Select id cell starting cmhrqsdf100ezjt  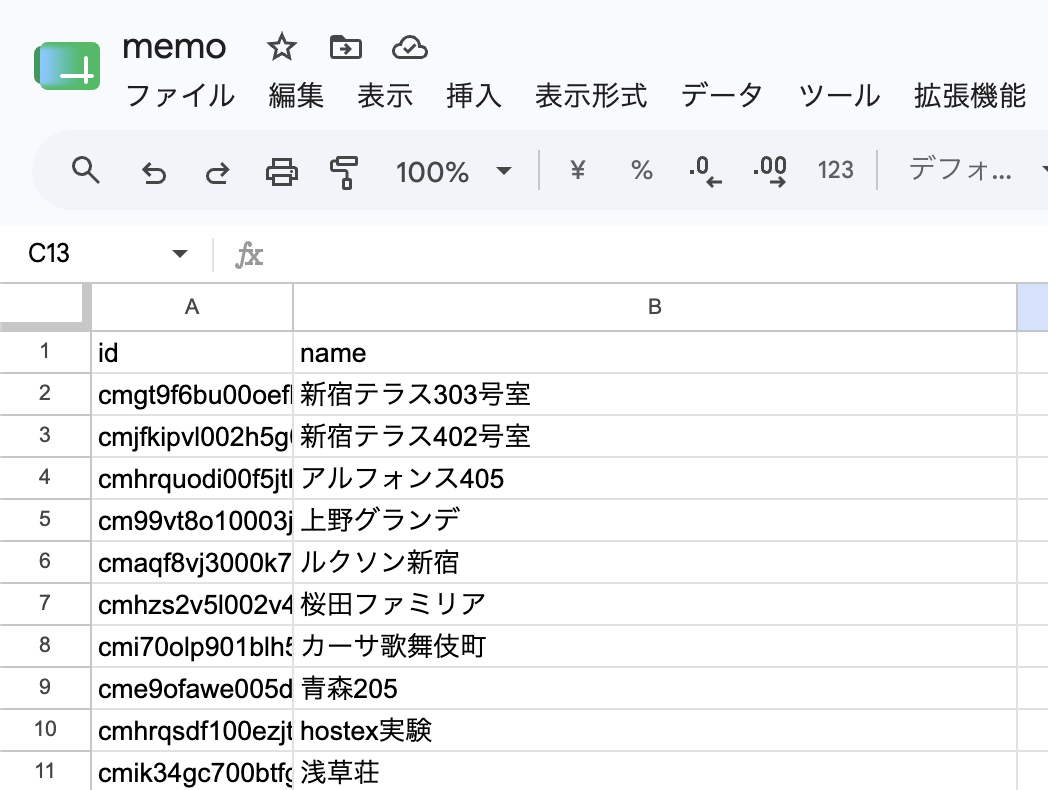pos(192,730)
